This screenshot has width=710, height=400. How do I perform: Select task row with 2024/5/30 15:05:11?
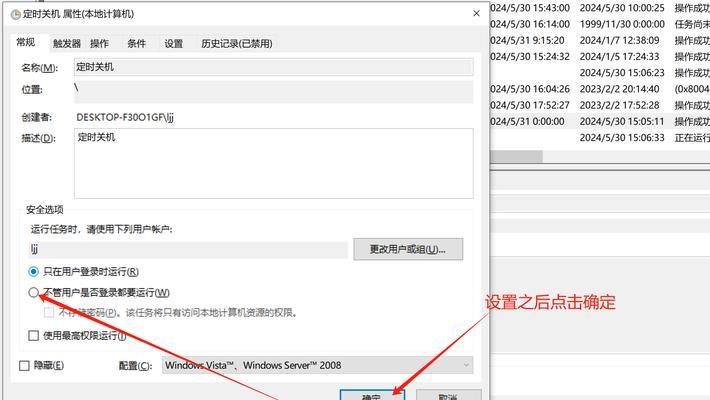(600, 121)
